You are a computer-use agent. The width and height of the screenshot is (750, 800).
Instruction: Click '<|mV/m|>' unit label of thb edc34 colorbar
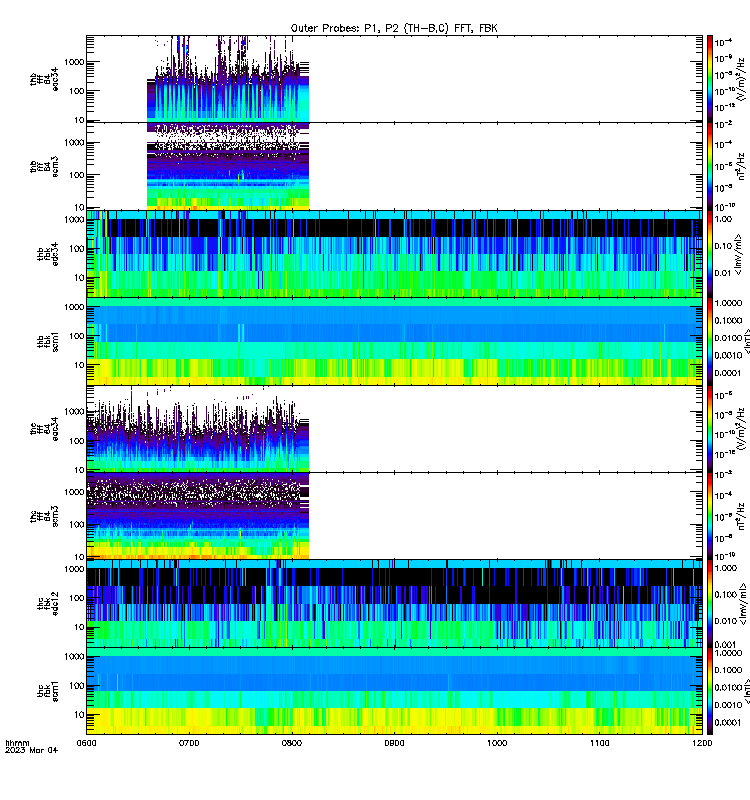click(738, 254)
